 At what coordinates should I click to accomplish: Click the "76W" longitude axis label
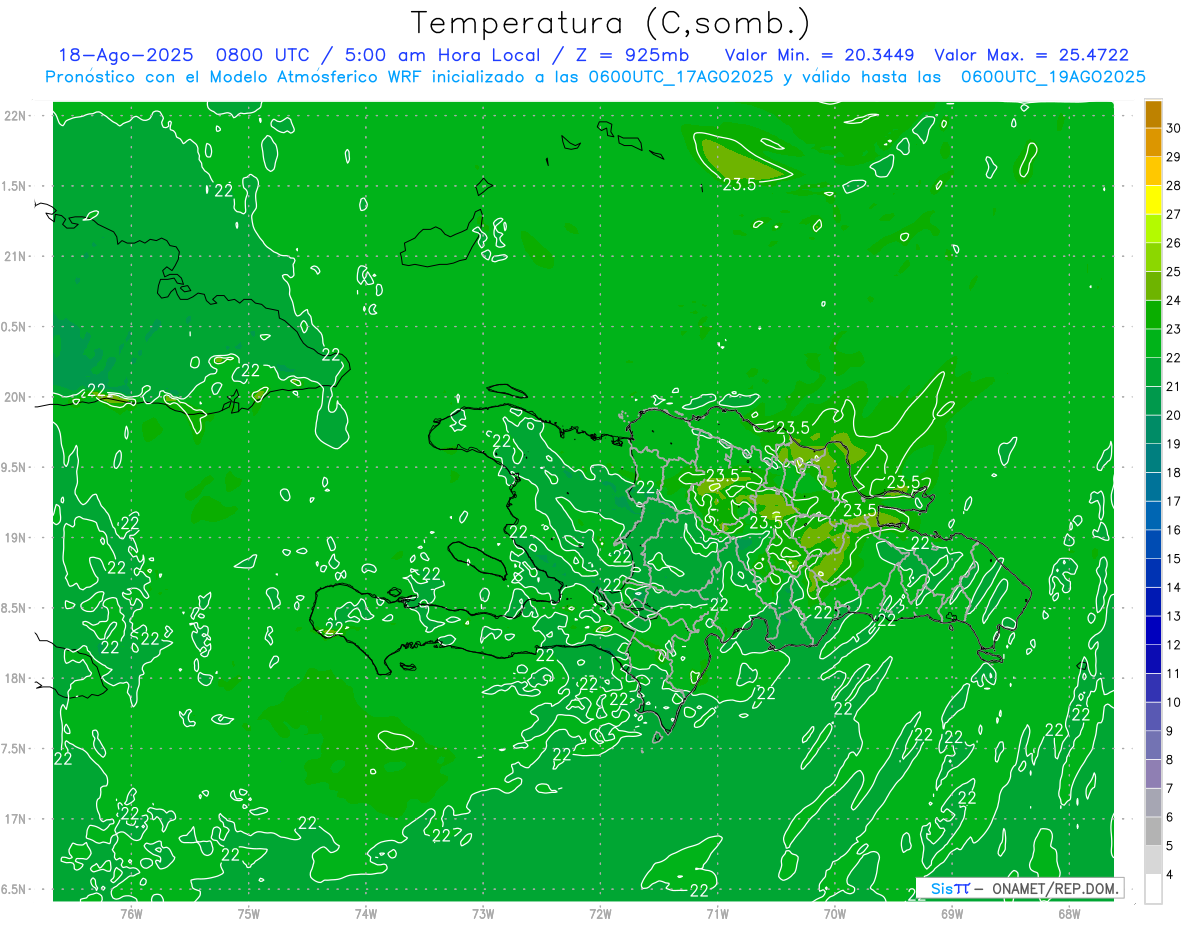coord(131,913)
